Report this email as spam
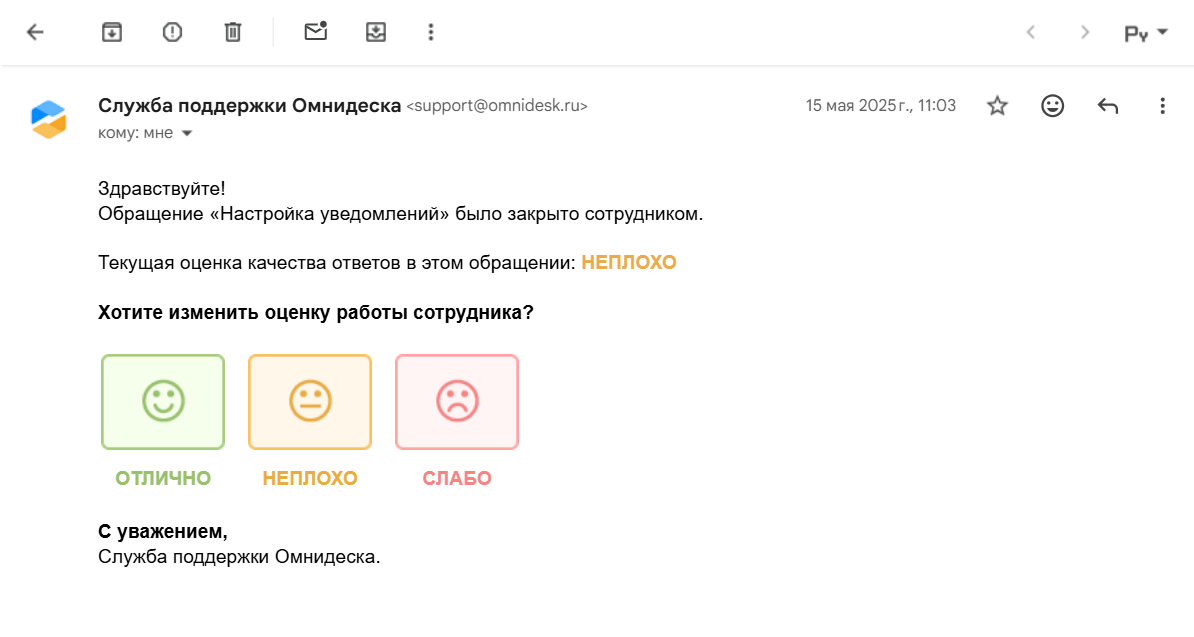 pyautogui.click(x=172, y=32)
